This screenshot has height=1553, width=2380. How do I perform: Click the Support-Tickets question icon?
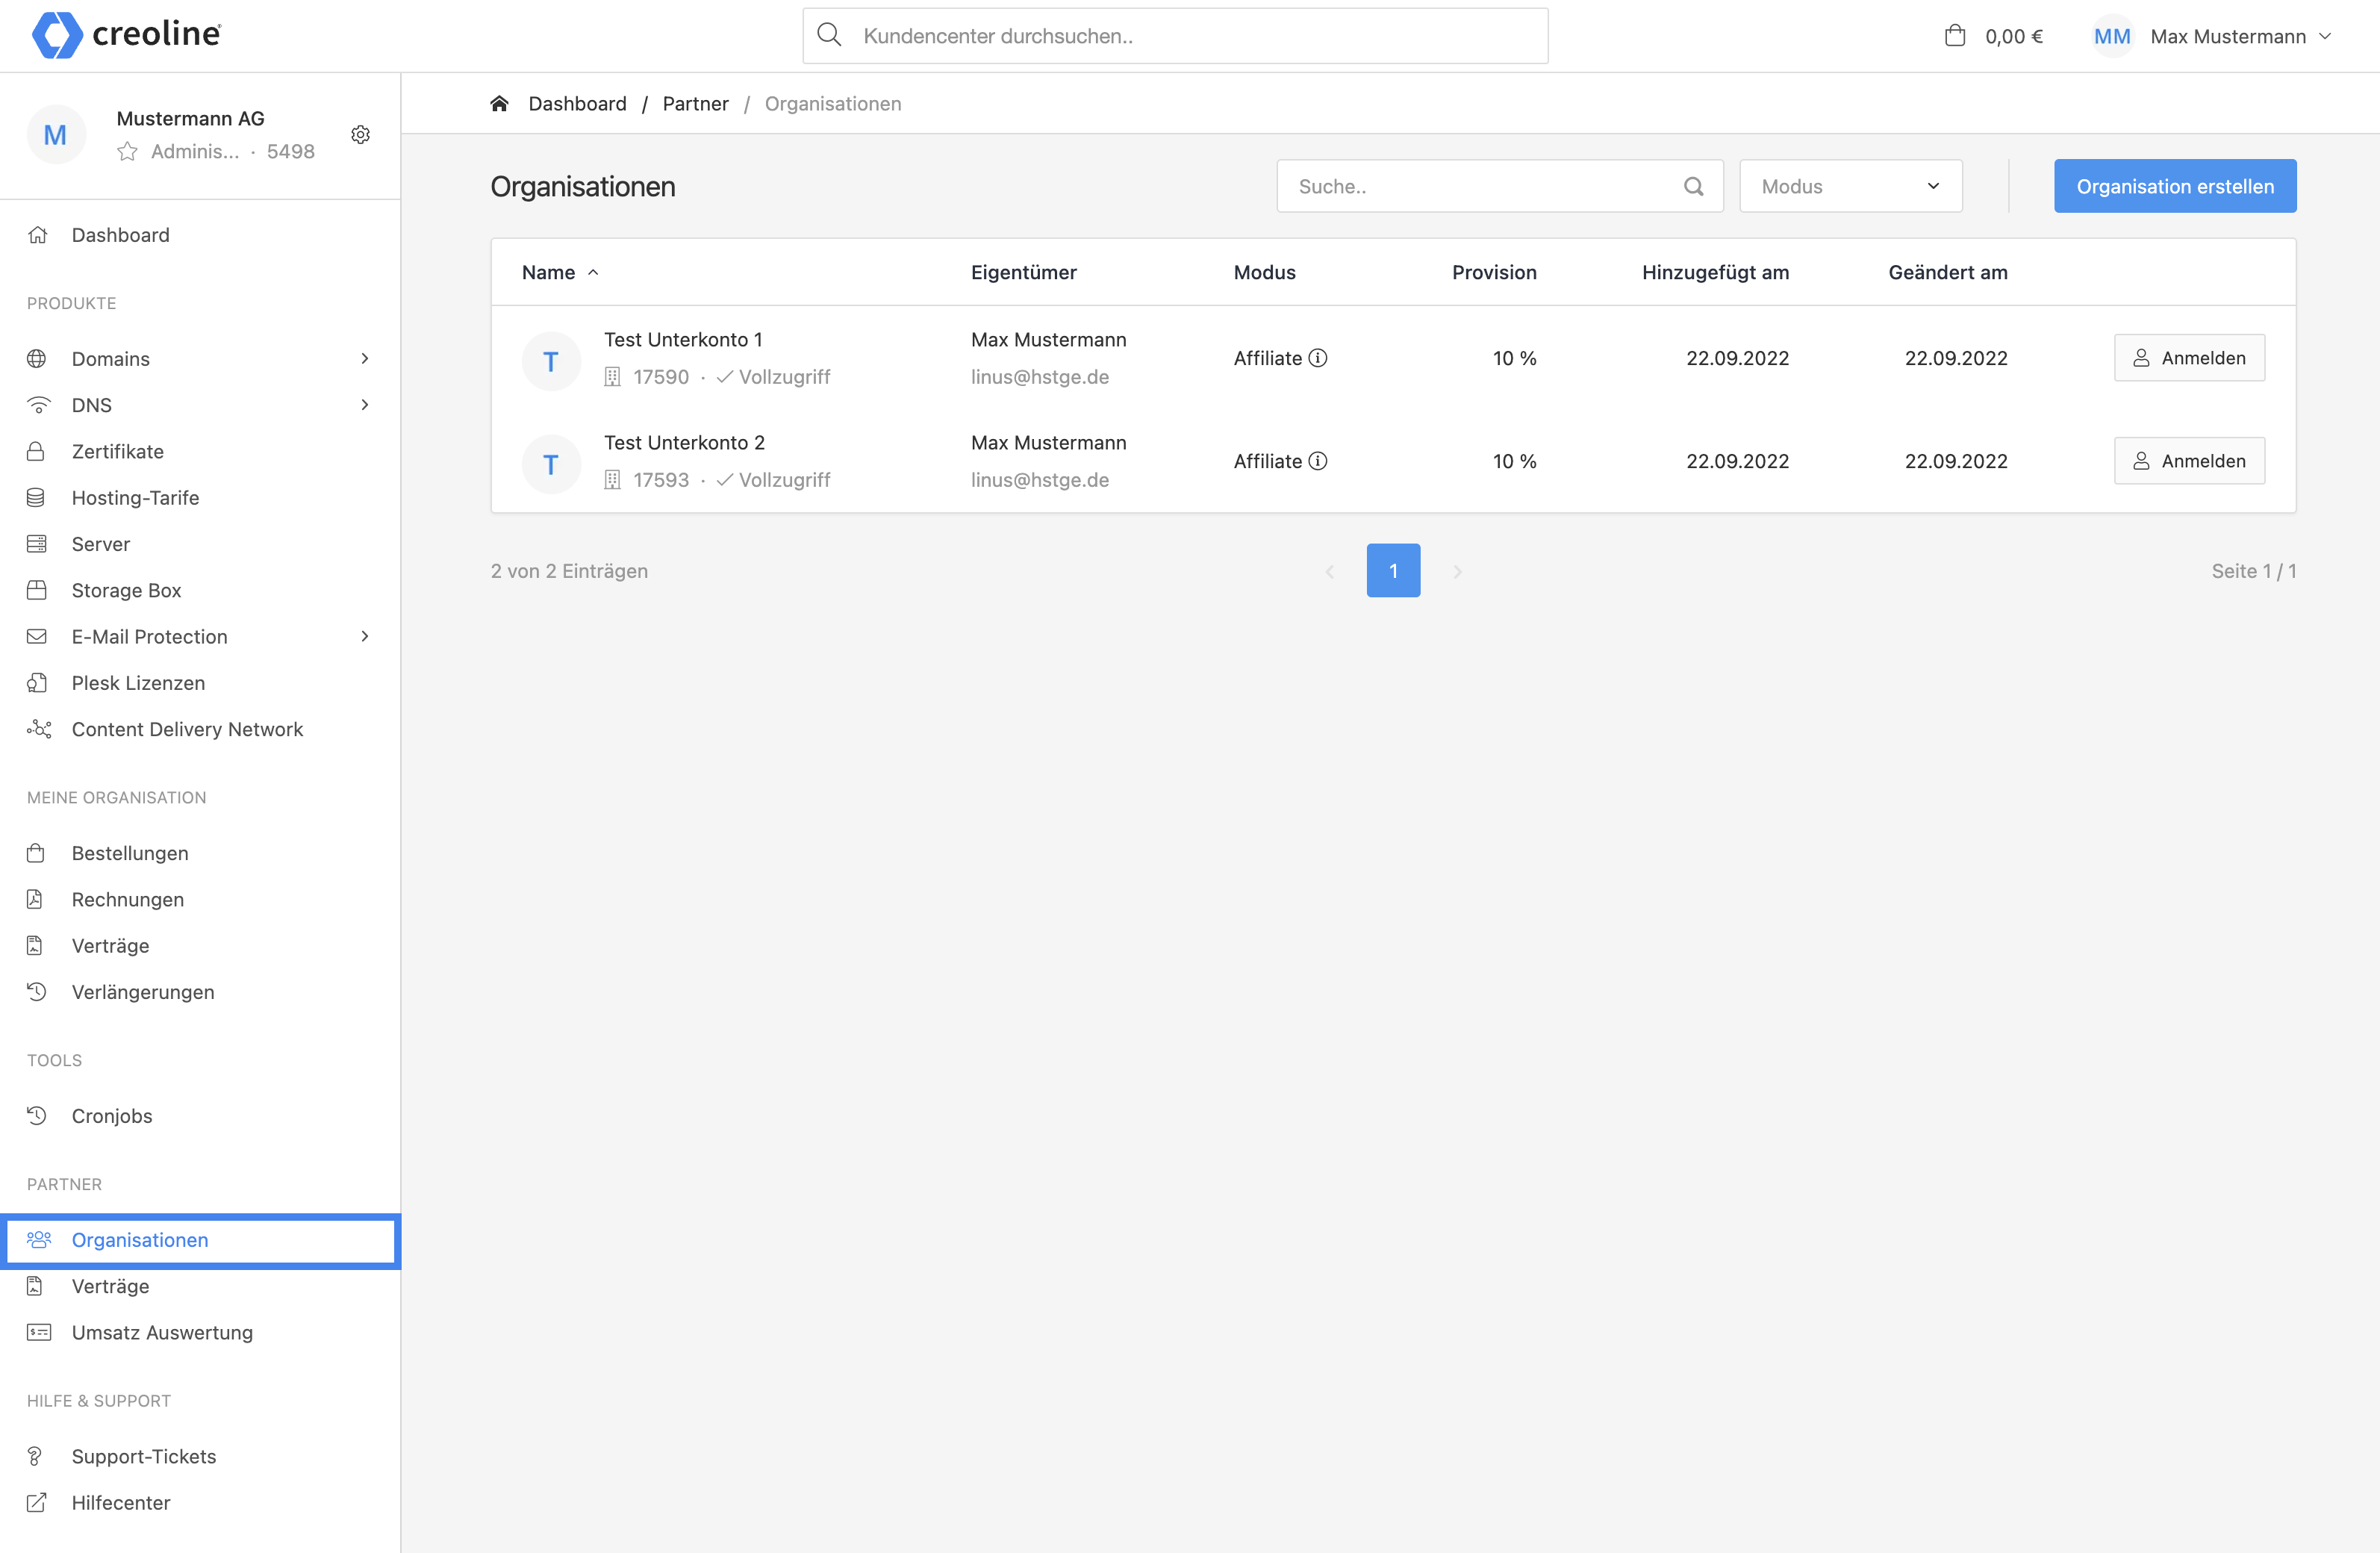tap(35, 1456)
